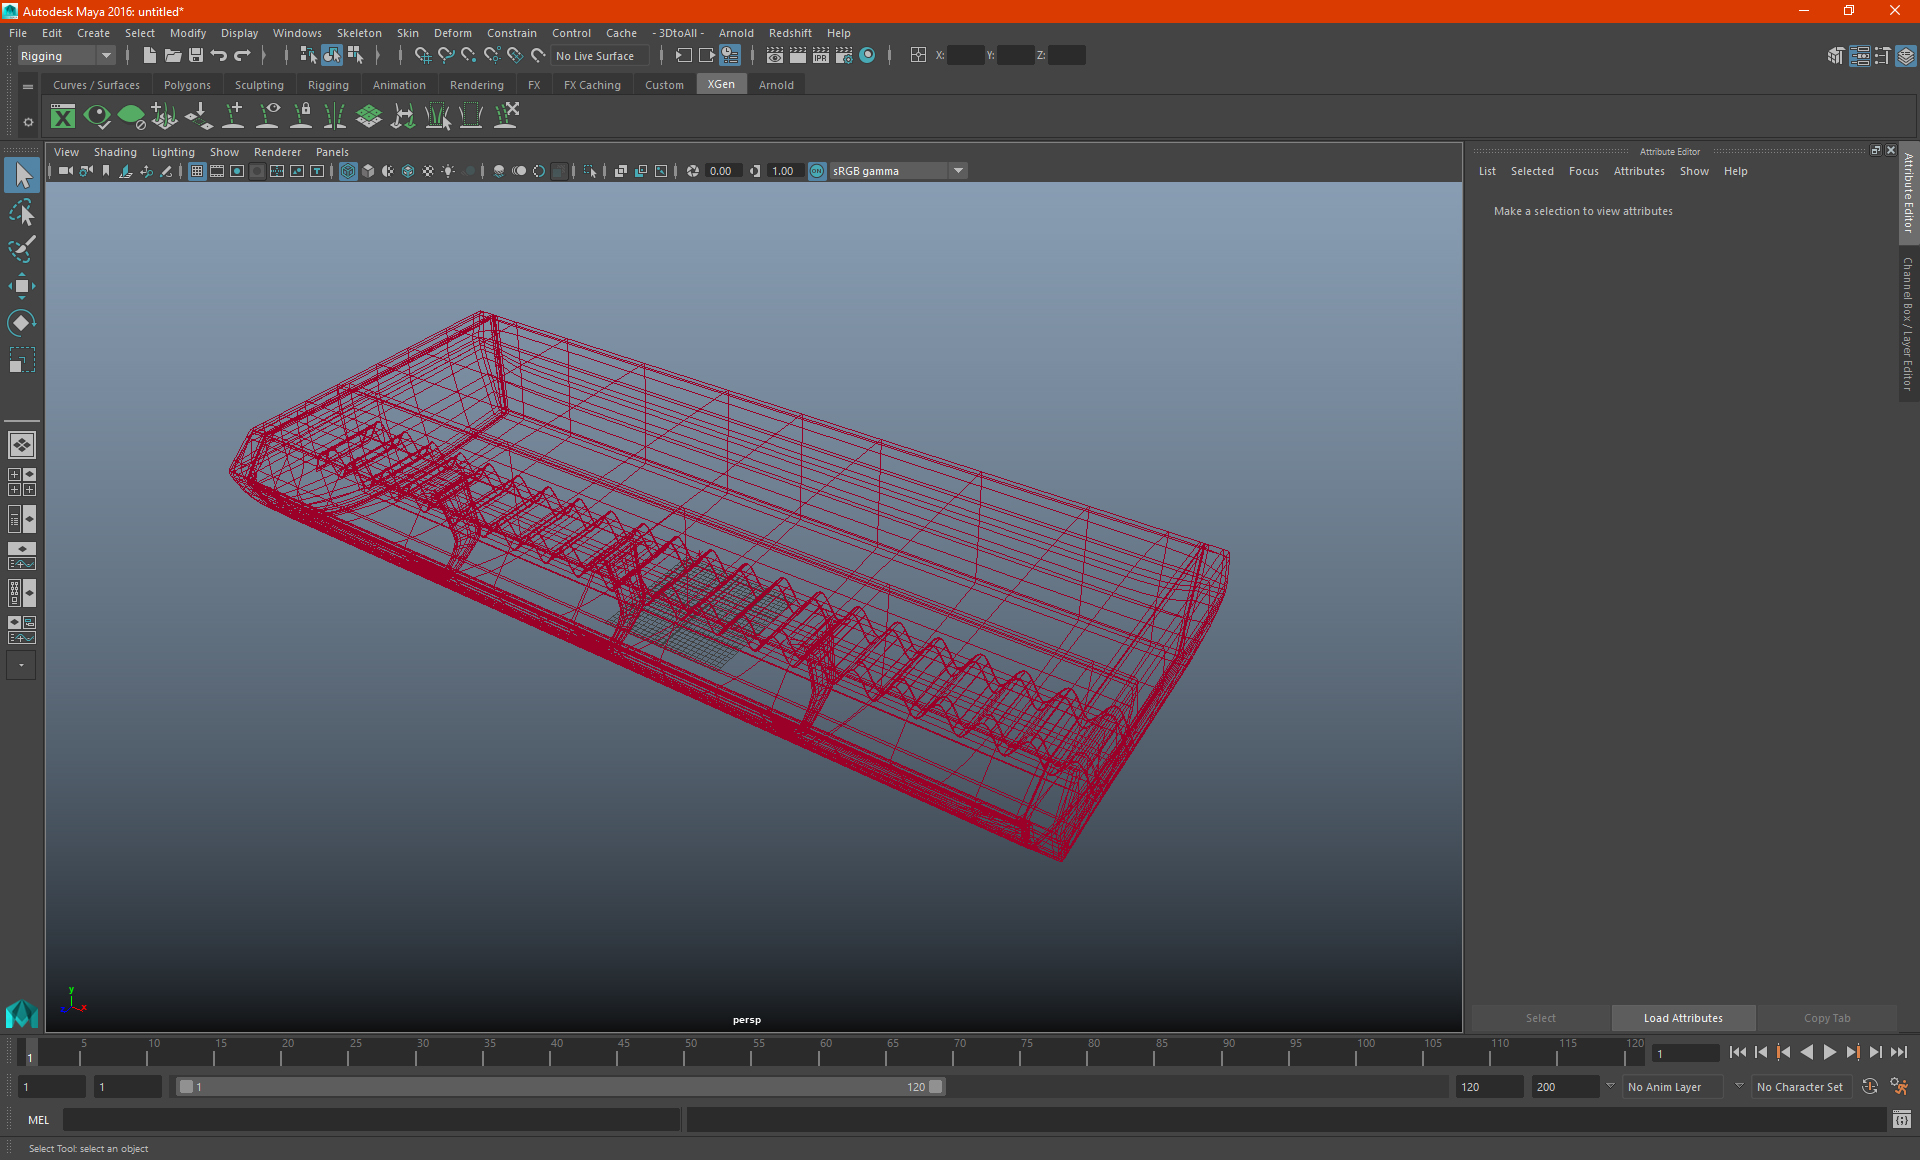Switch to the Polygons shelf tab
1920x1160 pixels.
point(187,85)
